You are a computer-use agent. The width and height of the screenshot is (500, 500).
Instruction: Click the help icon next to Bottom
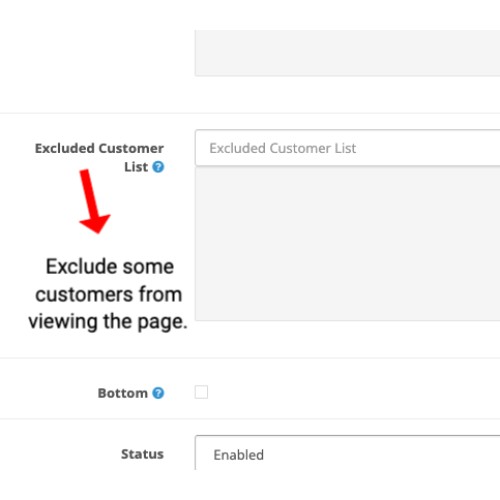(x=158, y=393)
